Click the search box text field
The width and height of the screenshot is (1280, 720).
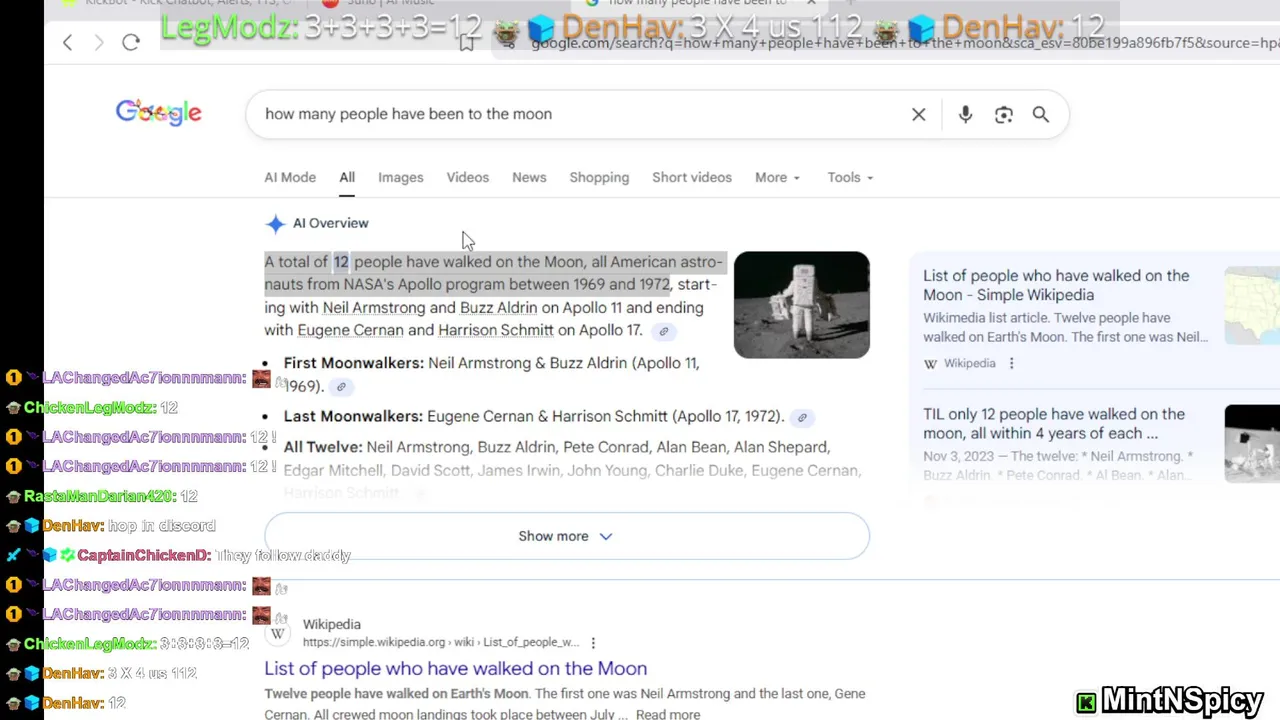click(x=580, y=114)
